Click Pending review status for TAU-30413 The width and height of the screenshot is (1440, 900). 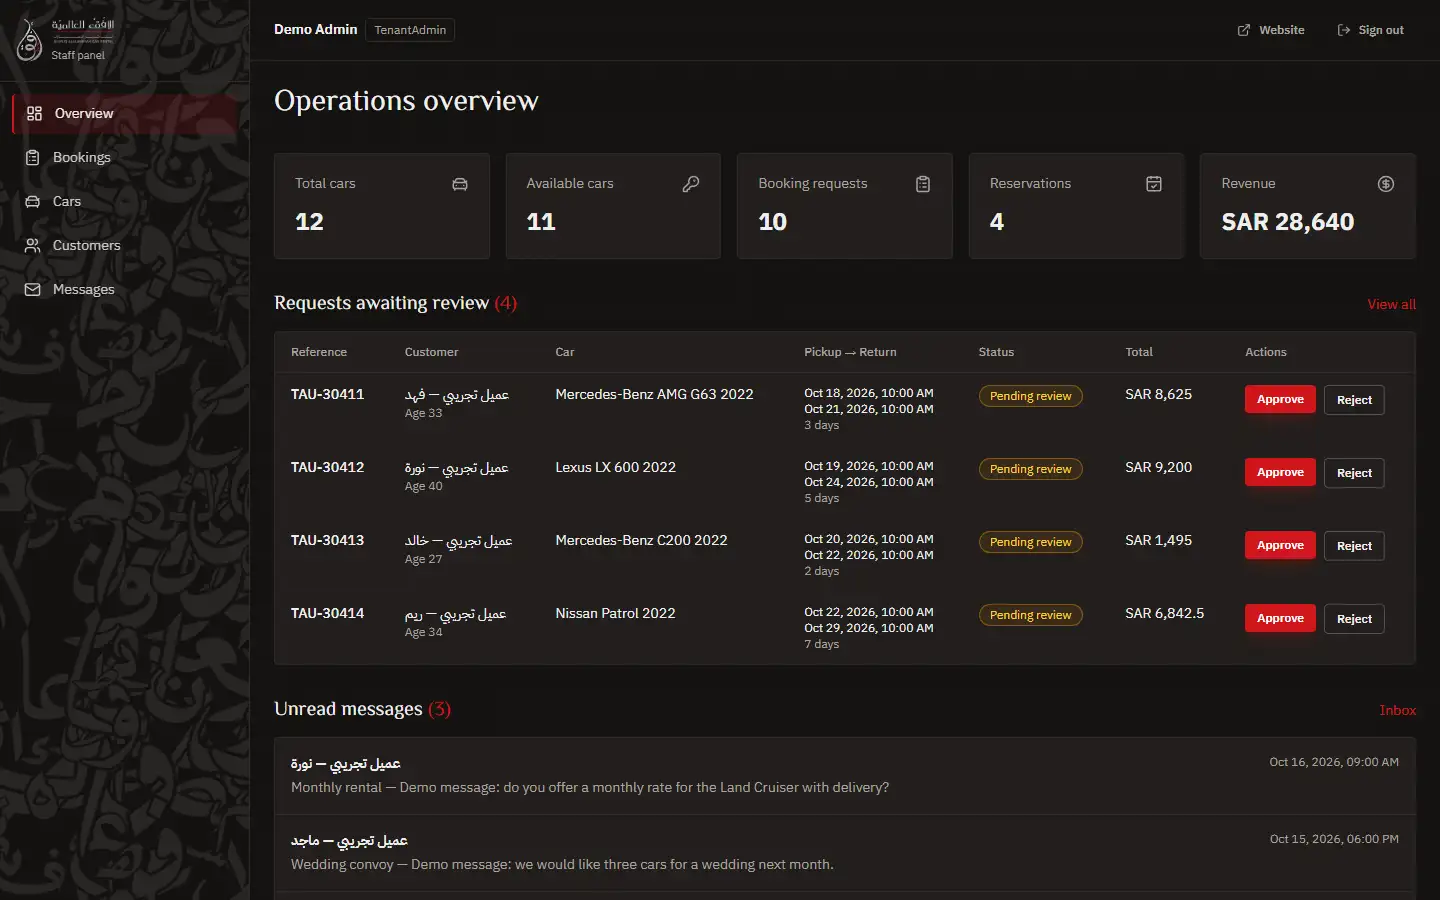coord(1030,542)
